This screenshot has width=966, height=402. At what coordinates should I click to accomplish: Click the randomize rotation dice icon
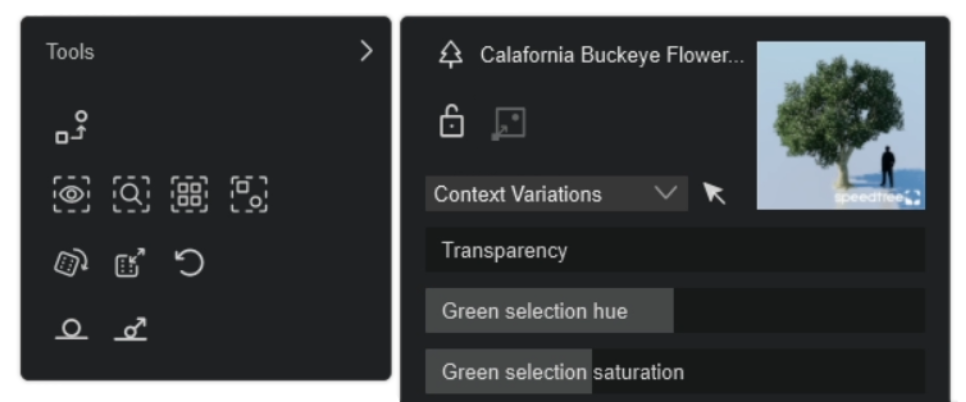click(71, 263)
